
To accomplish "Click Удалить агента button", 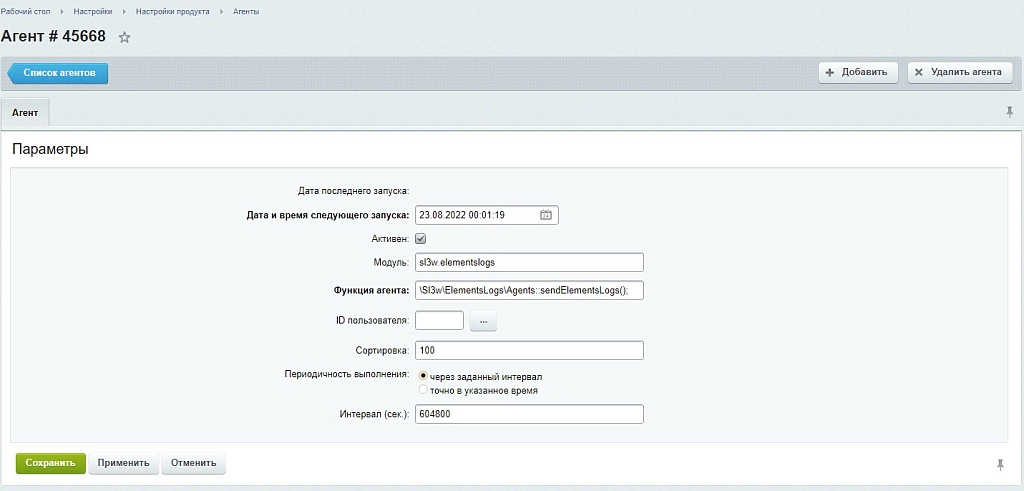I will [x=959, y=72].
